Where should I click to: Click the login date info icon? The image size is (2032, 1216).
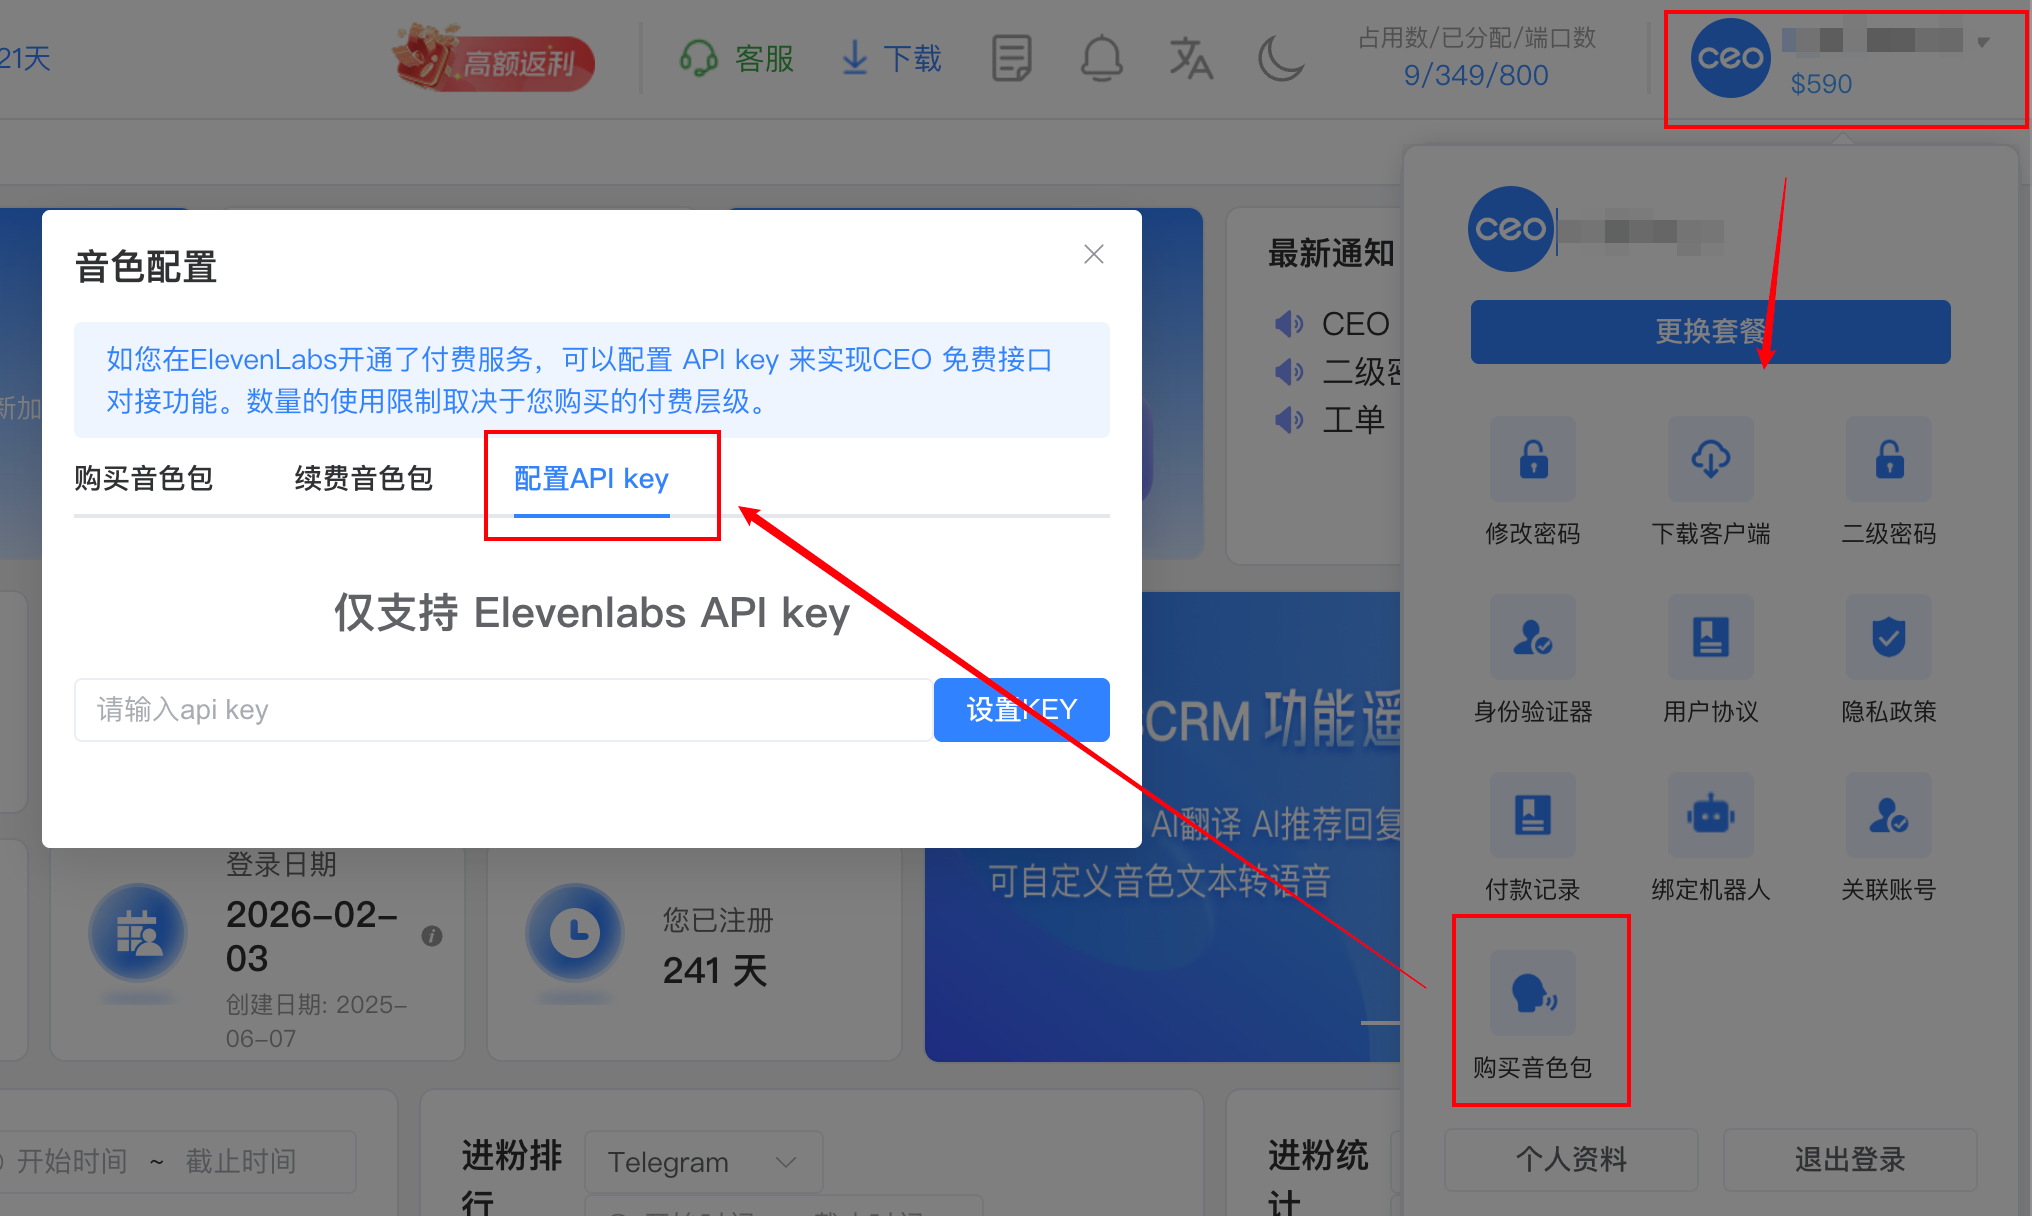[432, 936]
